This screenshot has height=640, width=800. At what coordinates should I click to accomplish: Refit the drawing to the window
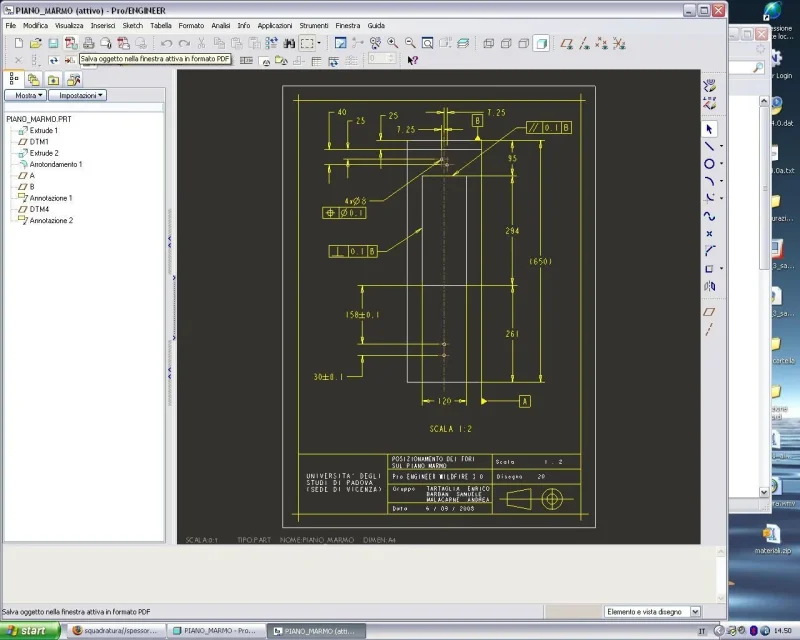point(428,43)
